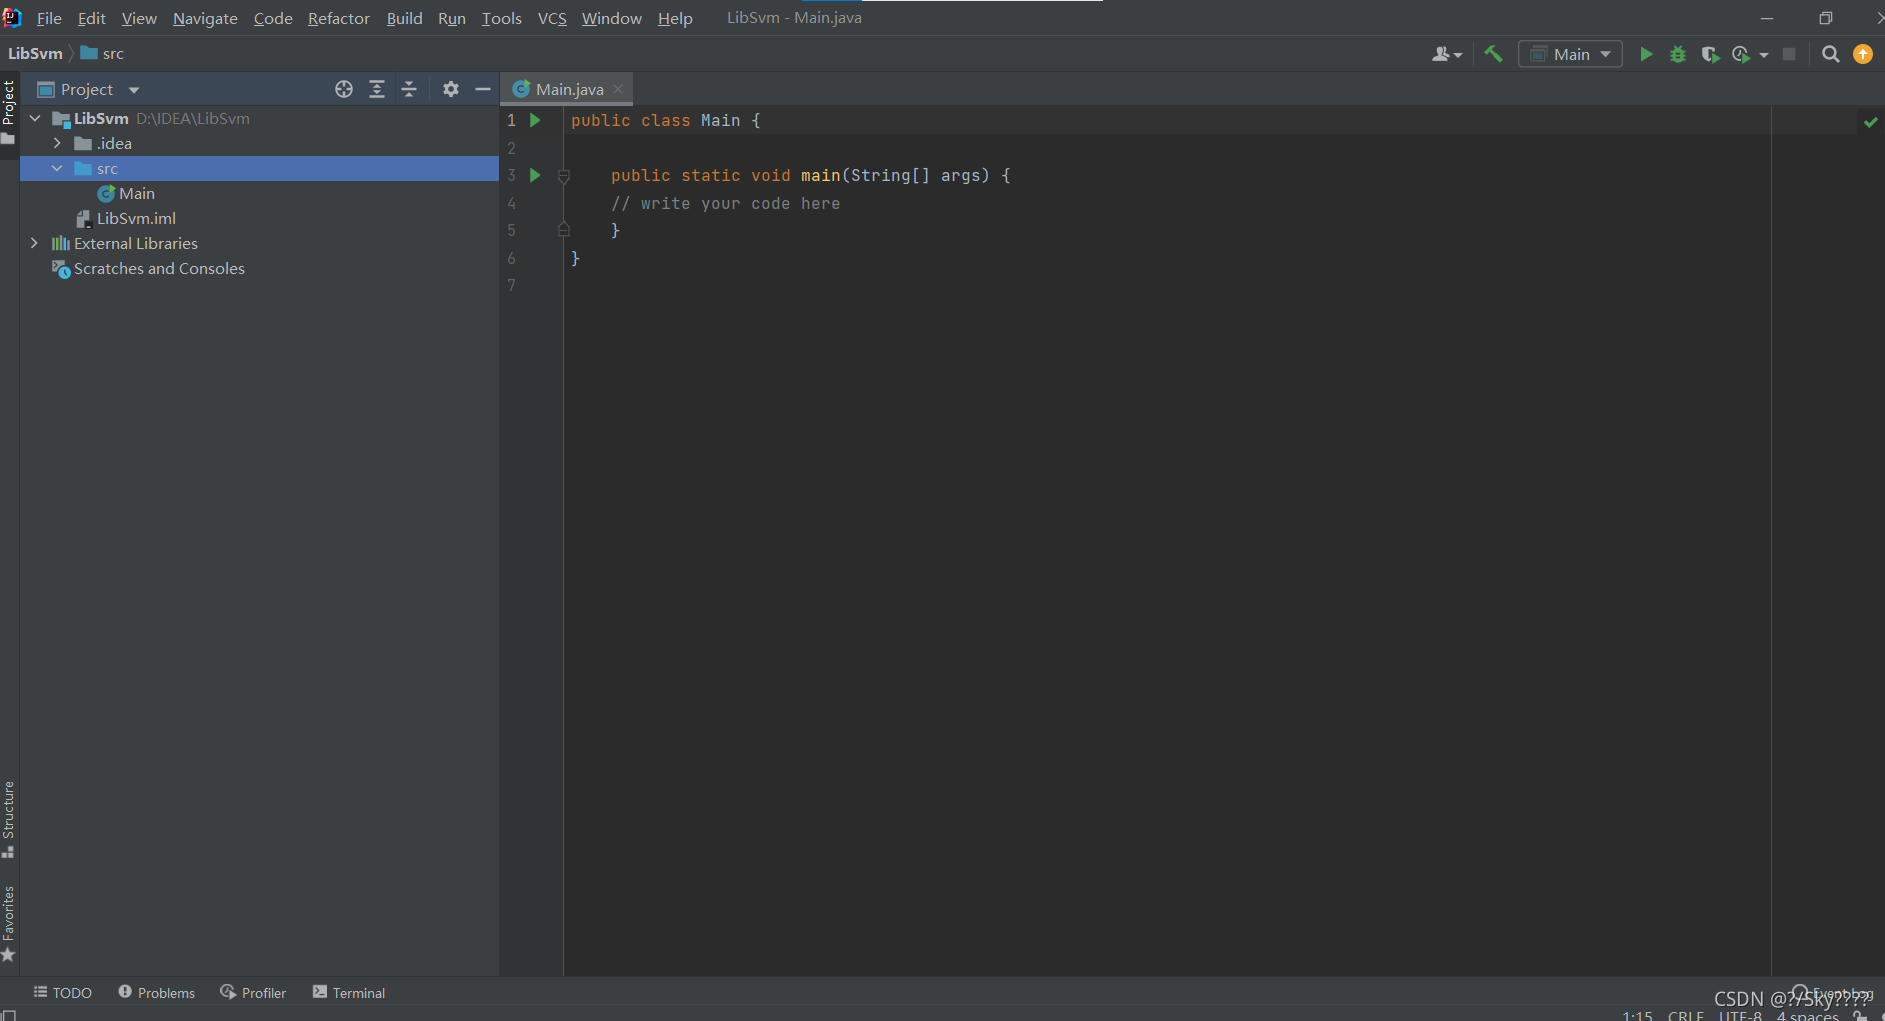The image size is (1885, 1021).
Task: Open the Terminal tool window
Action: [x=349, y=992]
